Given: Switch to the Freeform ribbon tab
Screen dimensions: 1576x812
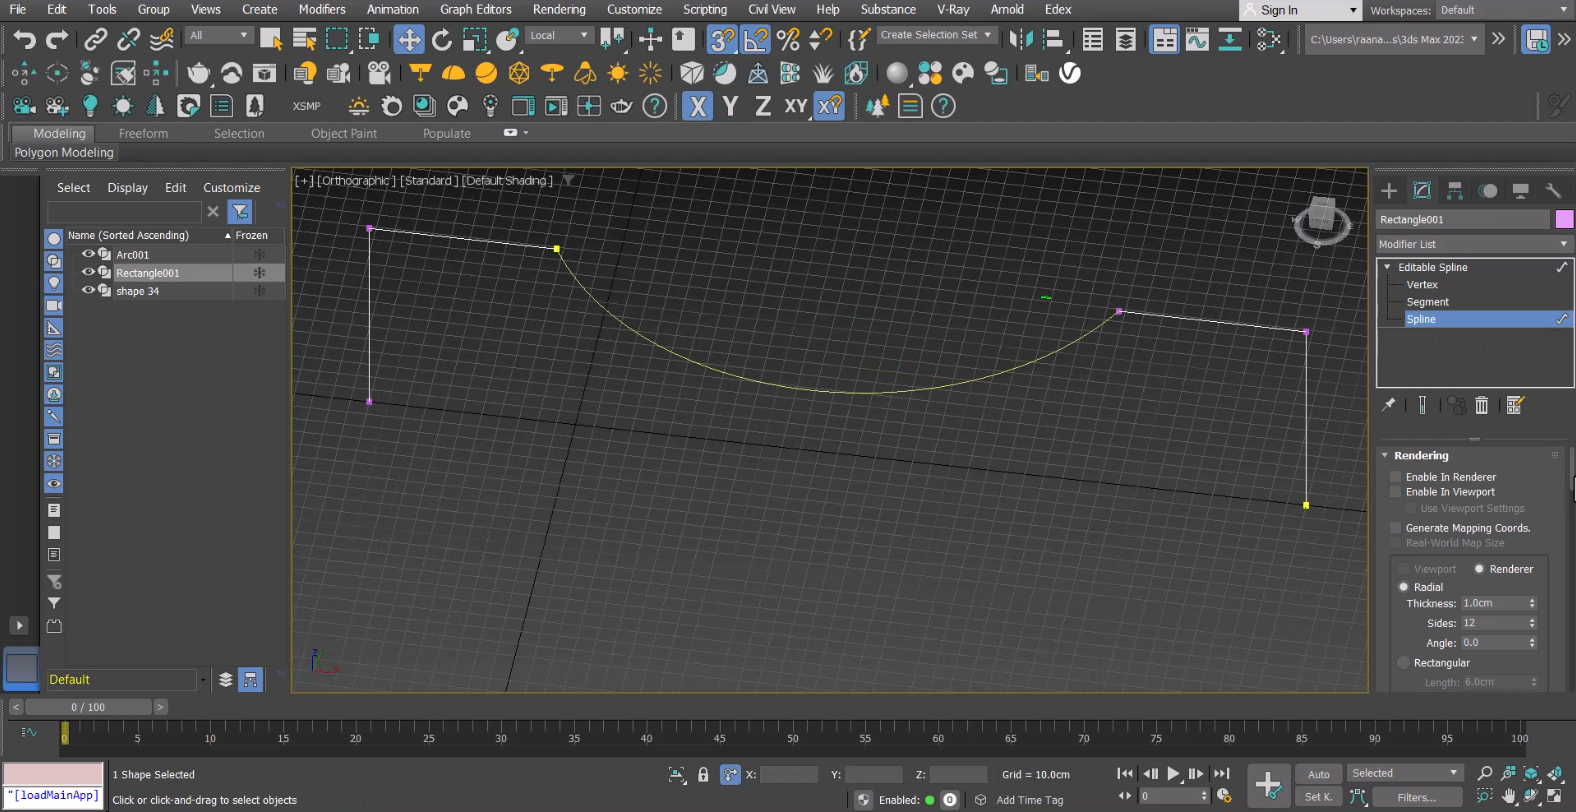Looking at the screenshot, I should (143, 133).
